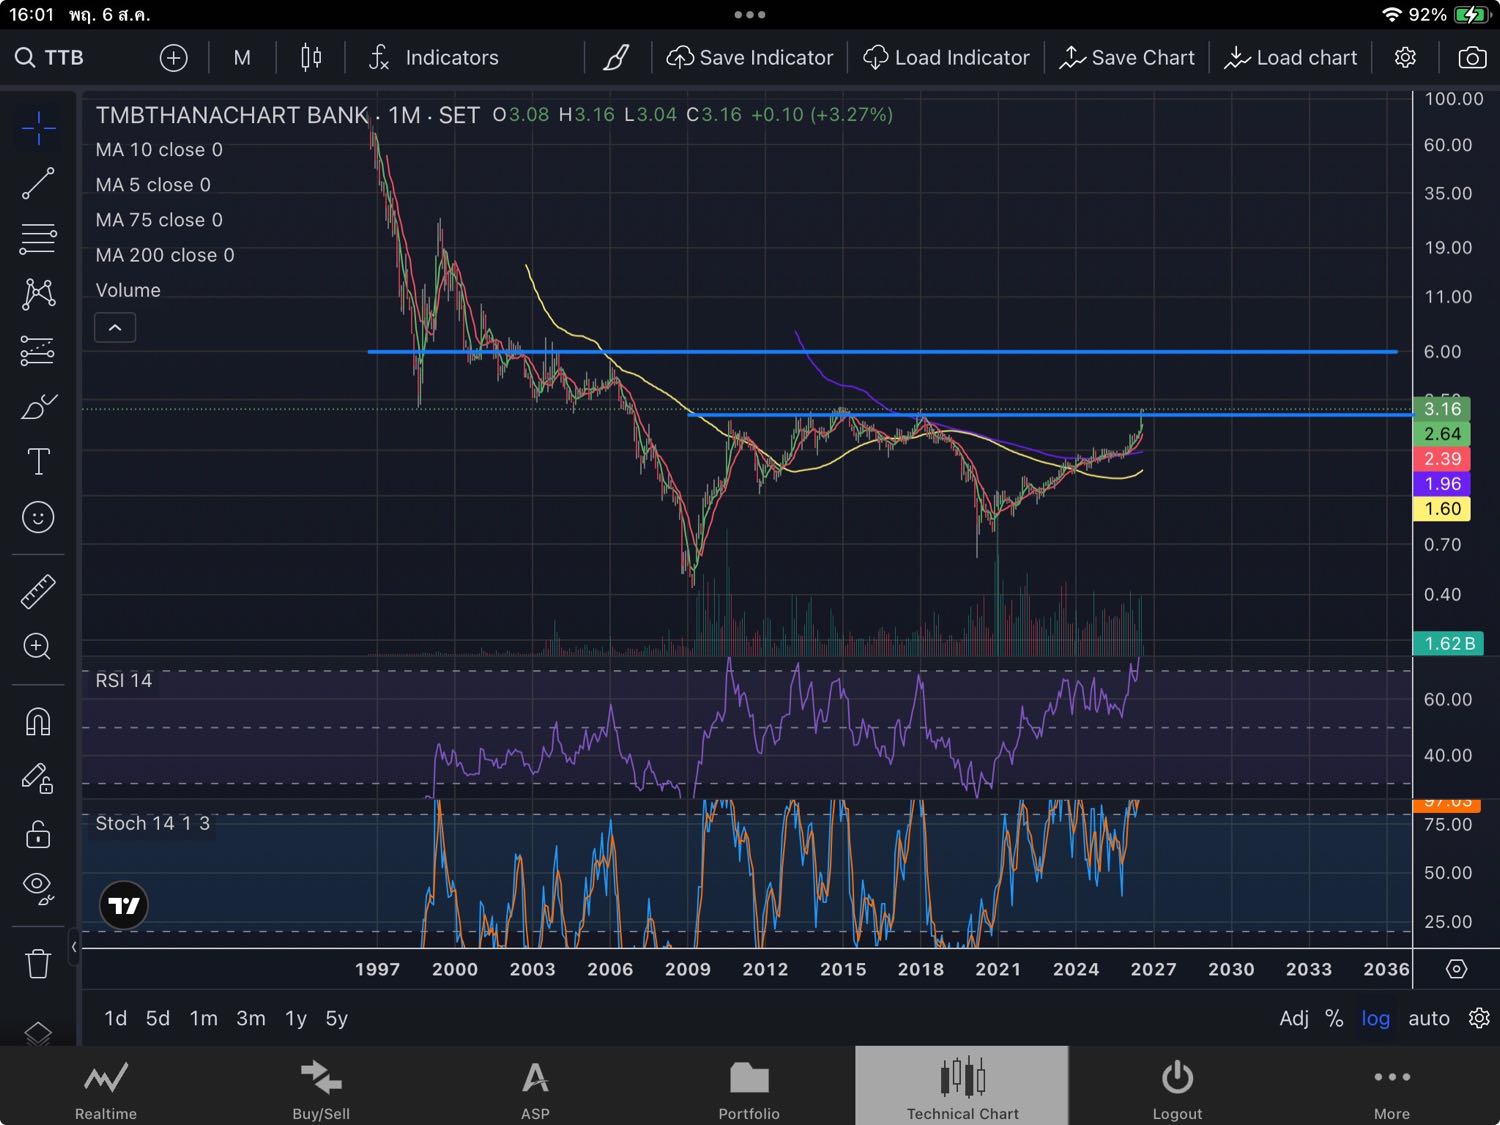This screenshot has height=1125, width=1500.
Task: Select the MA 75 close indicator legend
Action: (x=159, y=220)
